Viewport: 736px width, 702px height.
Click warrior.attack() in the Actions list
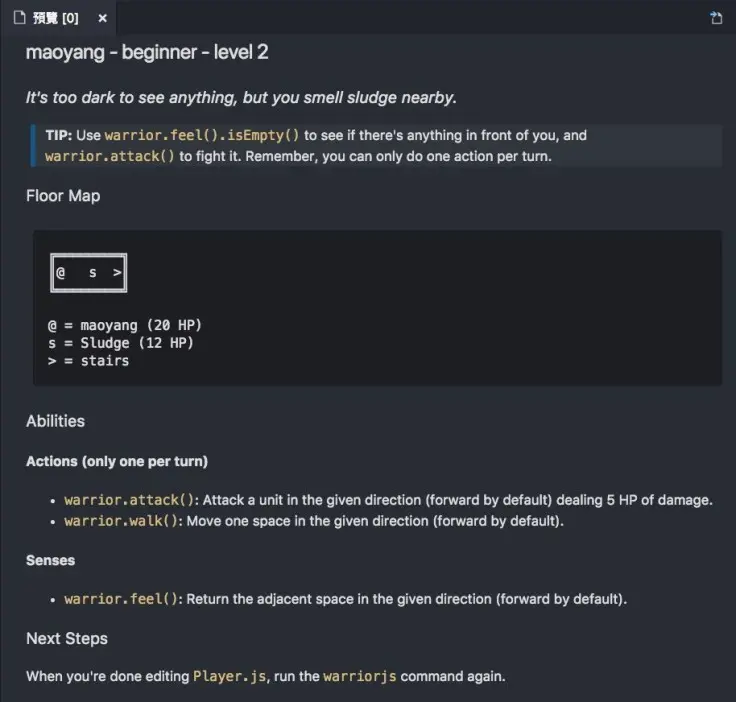(x=129, y=500)
